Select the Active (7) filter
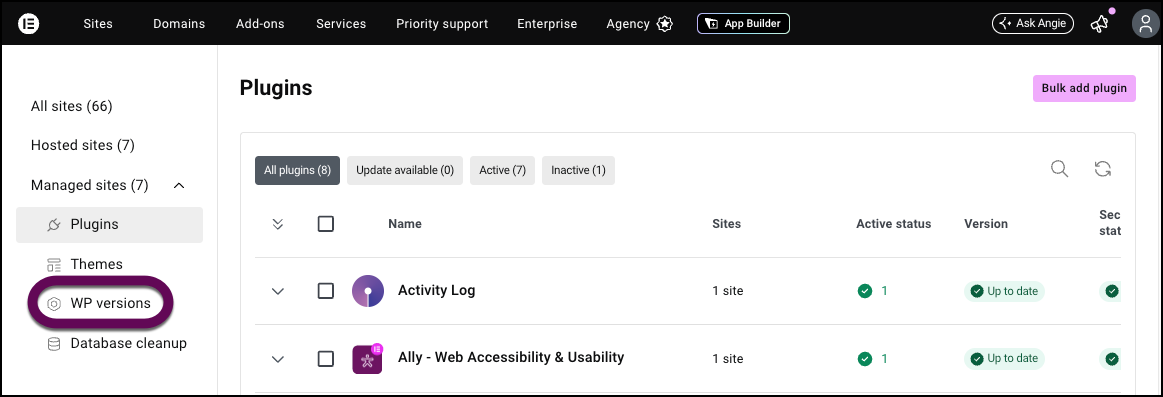The width and height of the screenshot is (1163, 397). (x=502, y=170)
